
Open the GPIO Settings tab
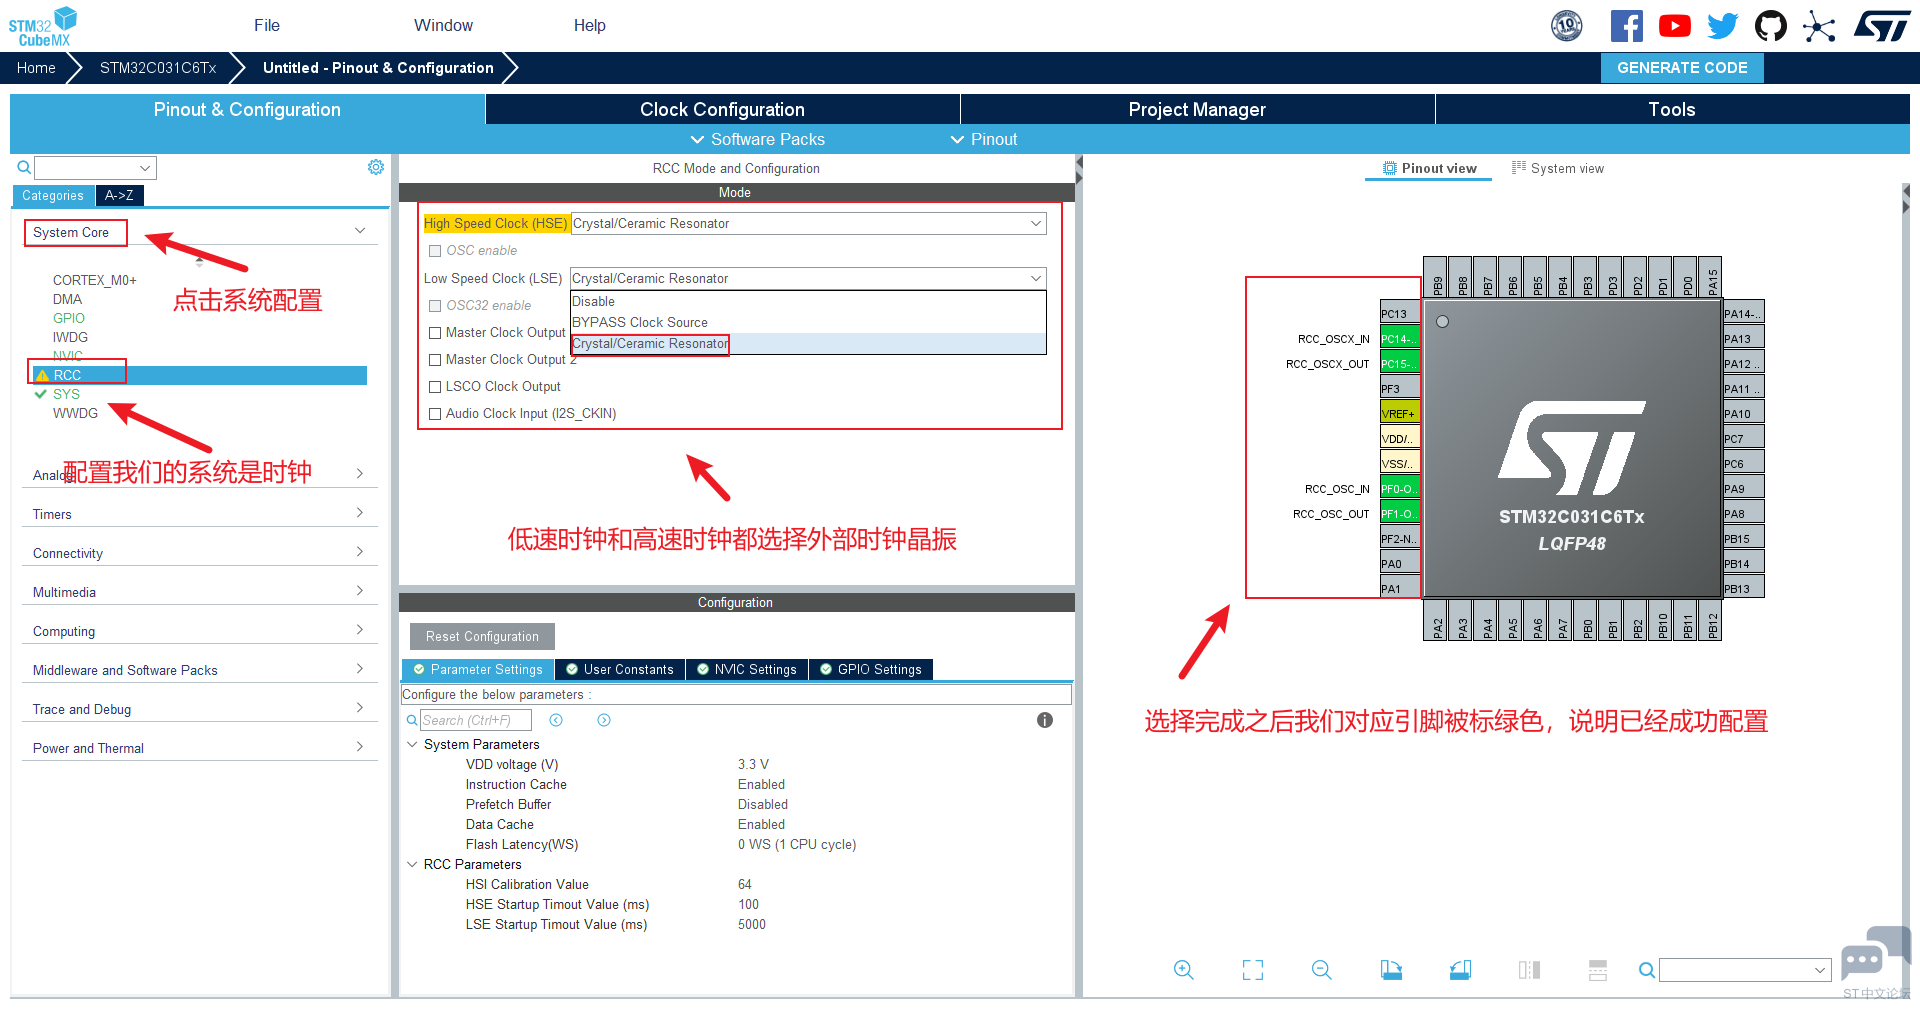871,670
